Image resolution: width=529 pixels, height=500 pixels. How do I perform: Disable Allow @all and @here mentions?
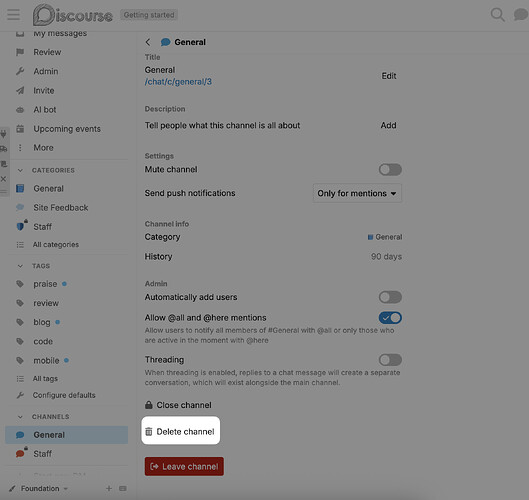(x=390, y=317)
